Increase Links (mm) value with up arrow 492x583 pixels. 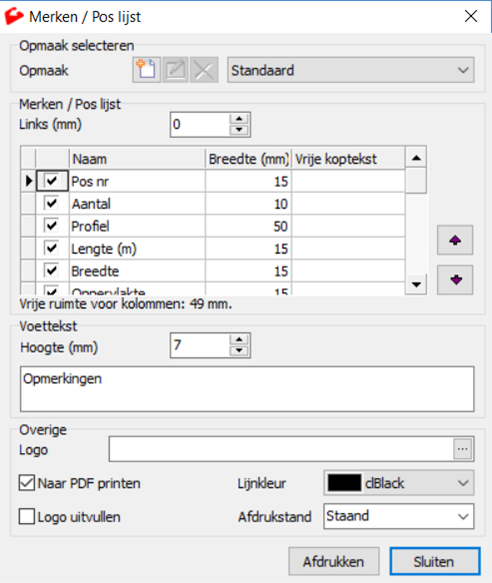[239, 119]
